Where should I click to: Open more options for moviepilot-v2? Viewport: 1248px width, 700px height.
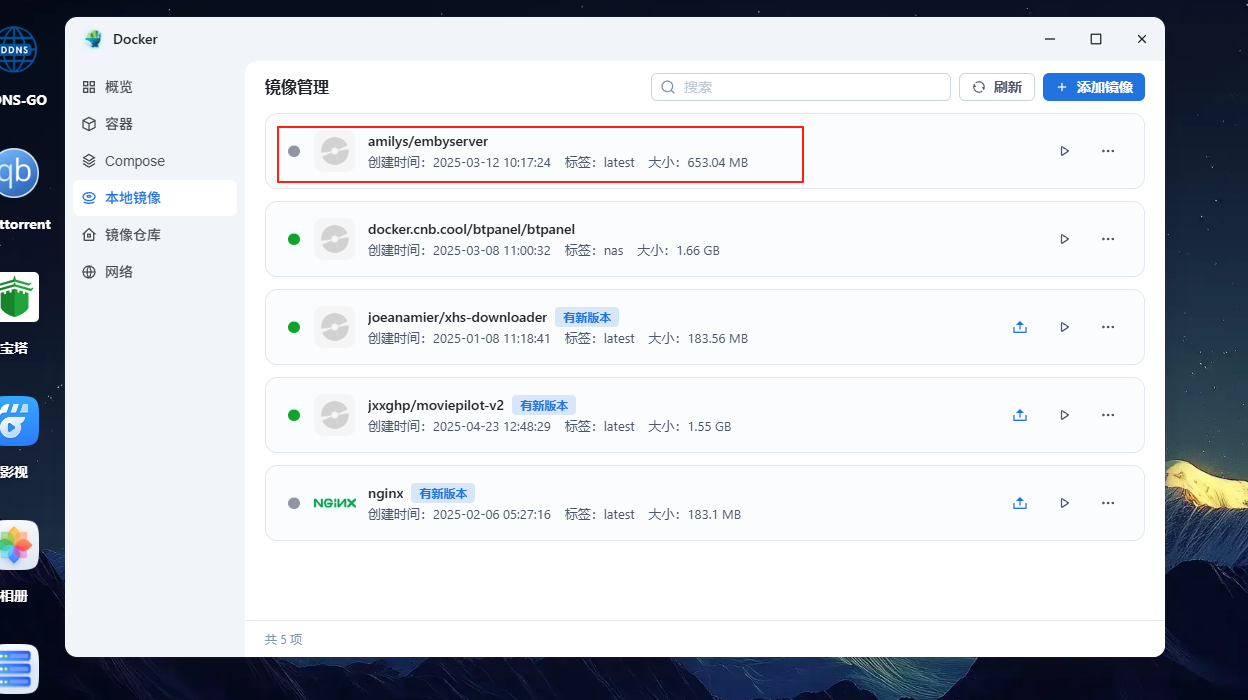point(1108,415)
